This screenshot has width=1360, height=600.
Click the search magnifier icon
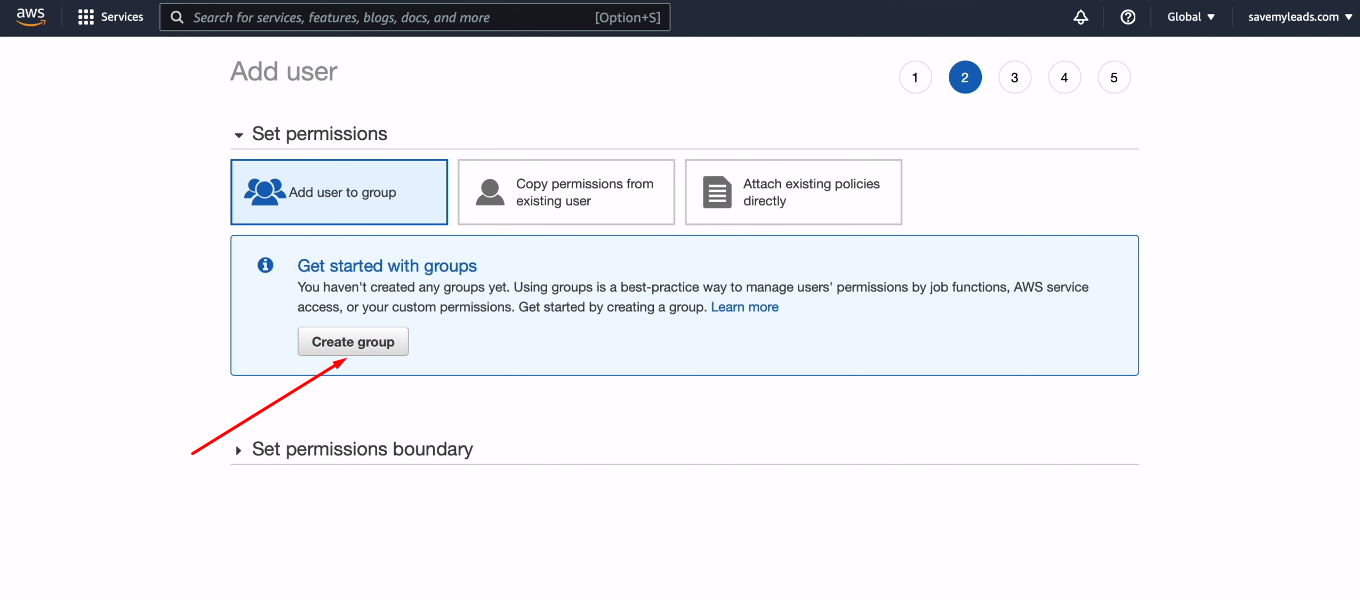tap(177, 17)
